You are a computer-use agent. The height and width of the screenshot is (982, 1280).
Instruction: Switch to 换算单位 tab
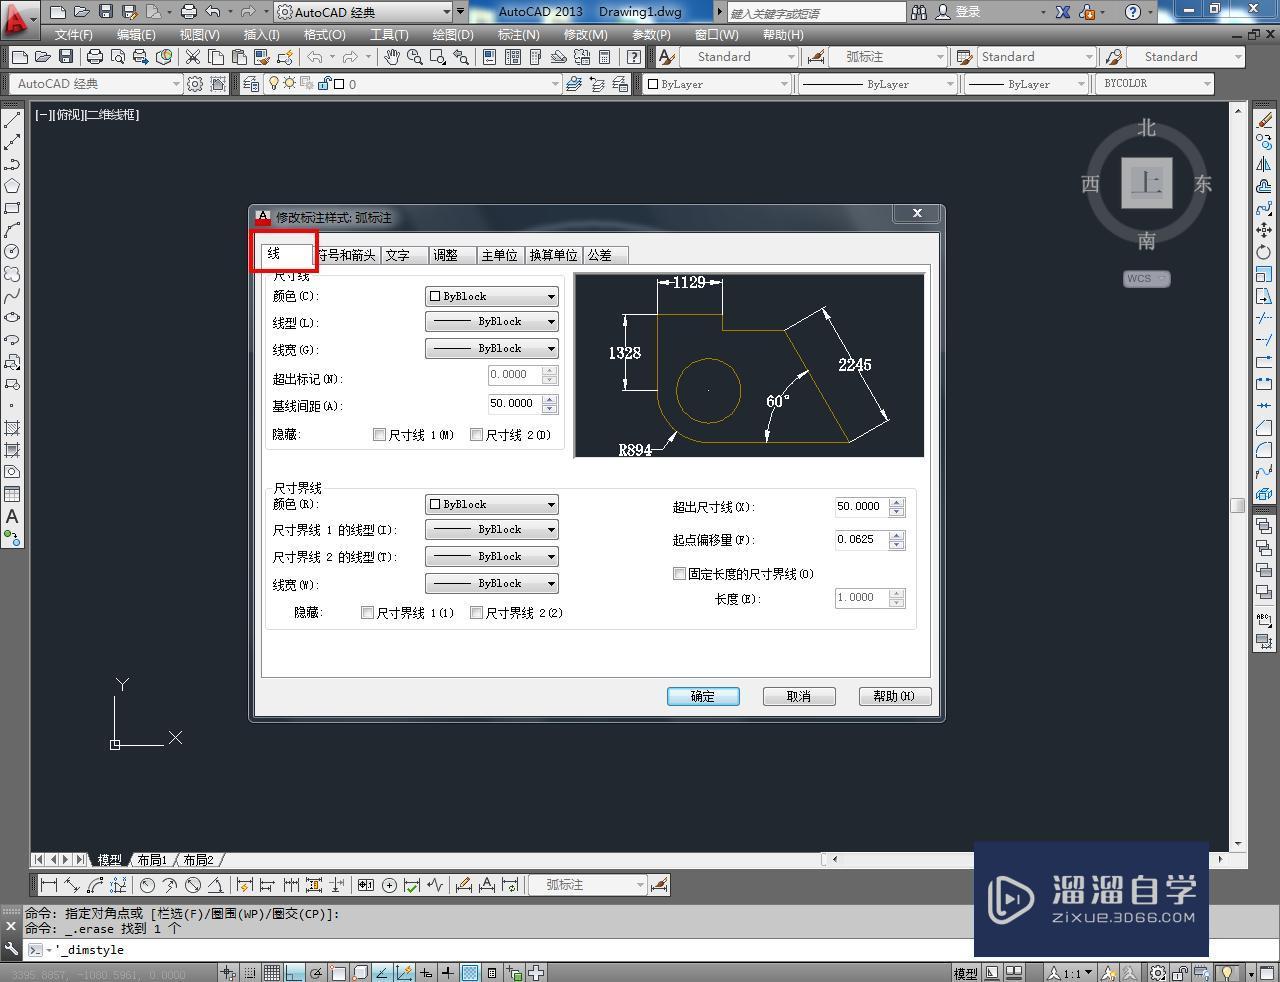(553, 255)
